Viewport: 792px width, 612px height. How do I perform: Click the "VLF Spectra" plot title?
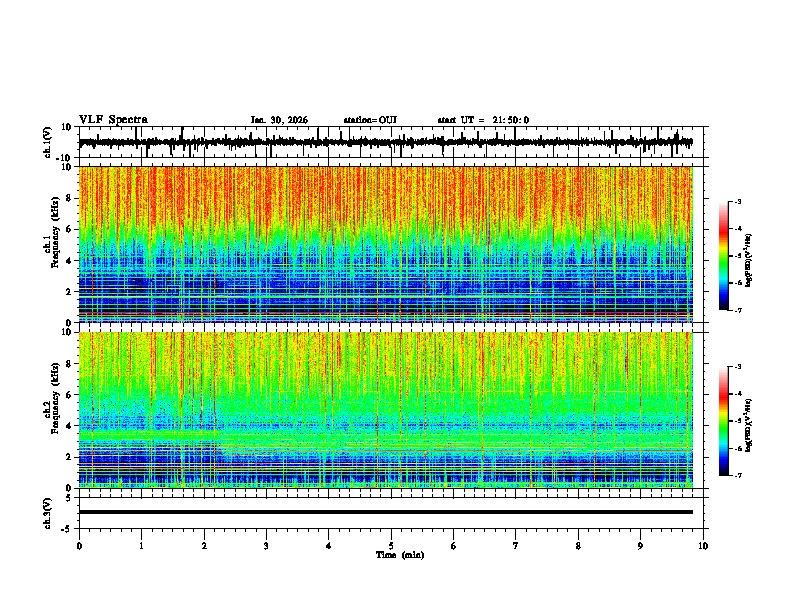tap(113, 120)
